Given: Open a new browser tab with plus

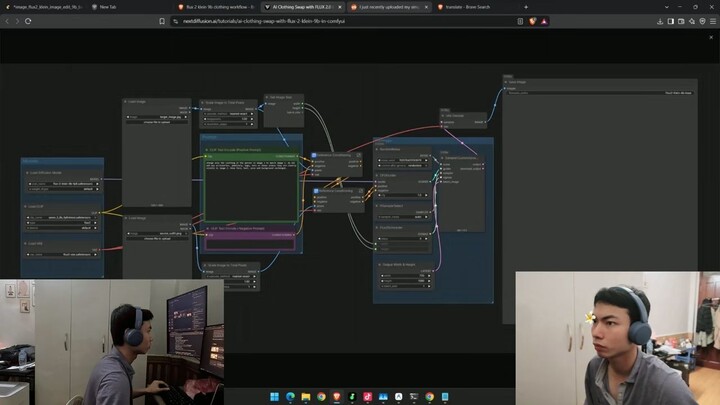Looking at the screenshot, I should 526,7.
